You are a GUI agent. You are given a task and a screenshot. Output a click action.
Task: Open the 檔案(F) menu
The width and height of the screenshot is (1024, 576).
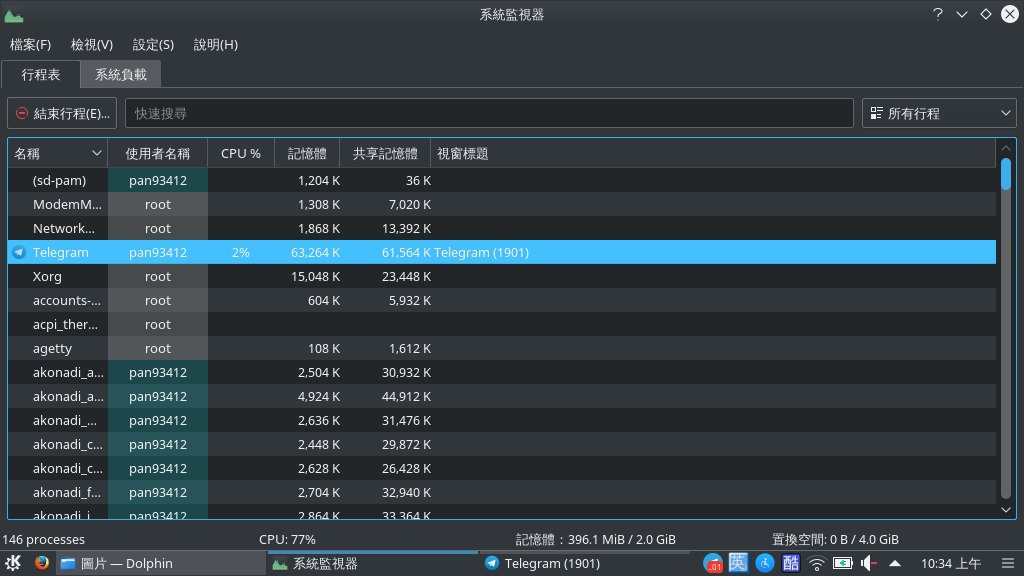pos(30,44)
